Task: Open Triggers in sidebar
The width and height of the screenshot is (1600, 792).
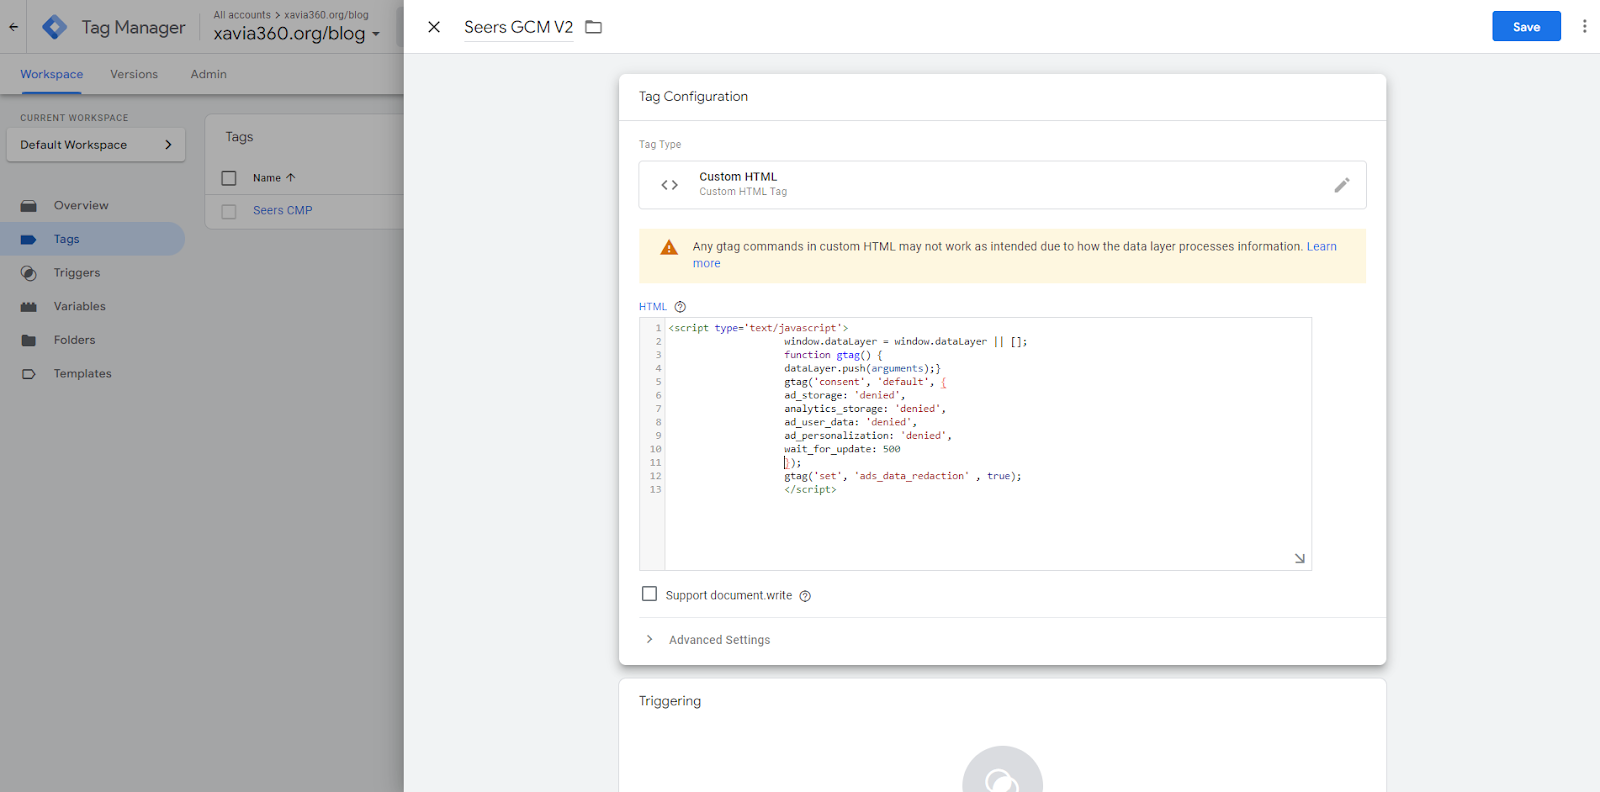Action: tap(77, 273)
